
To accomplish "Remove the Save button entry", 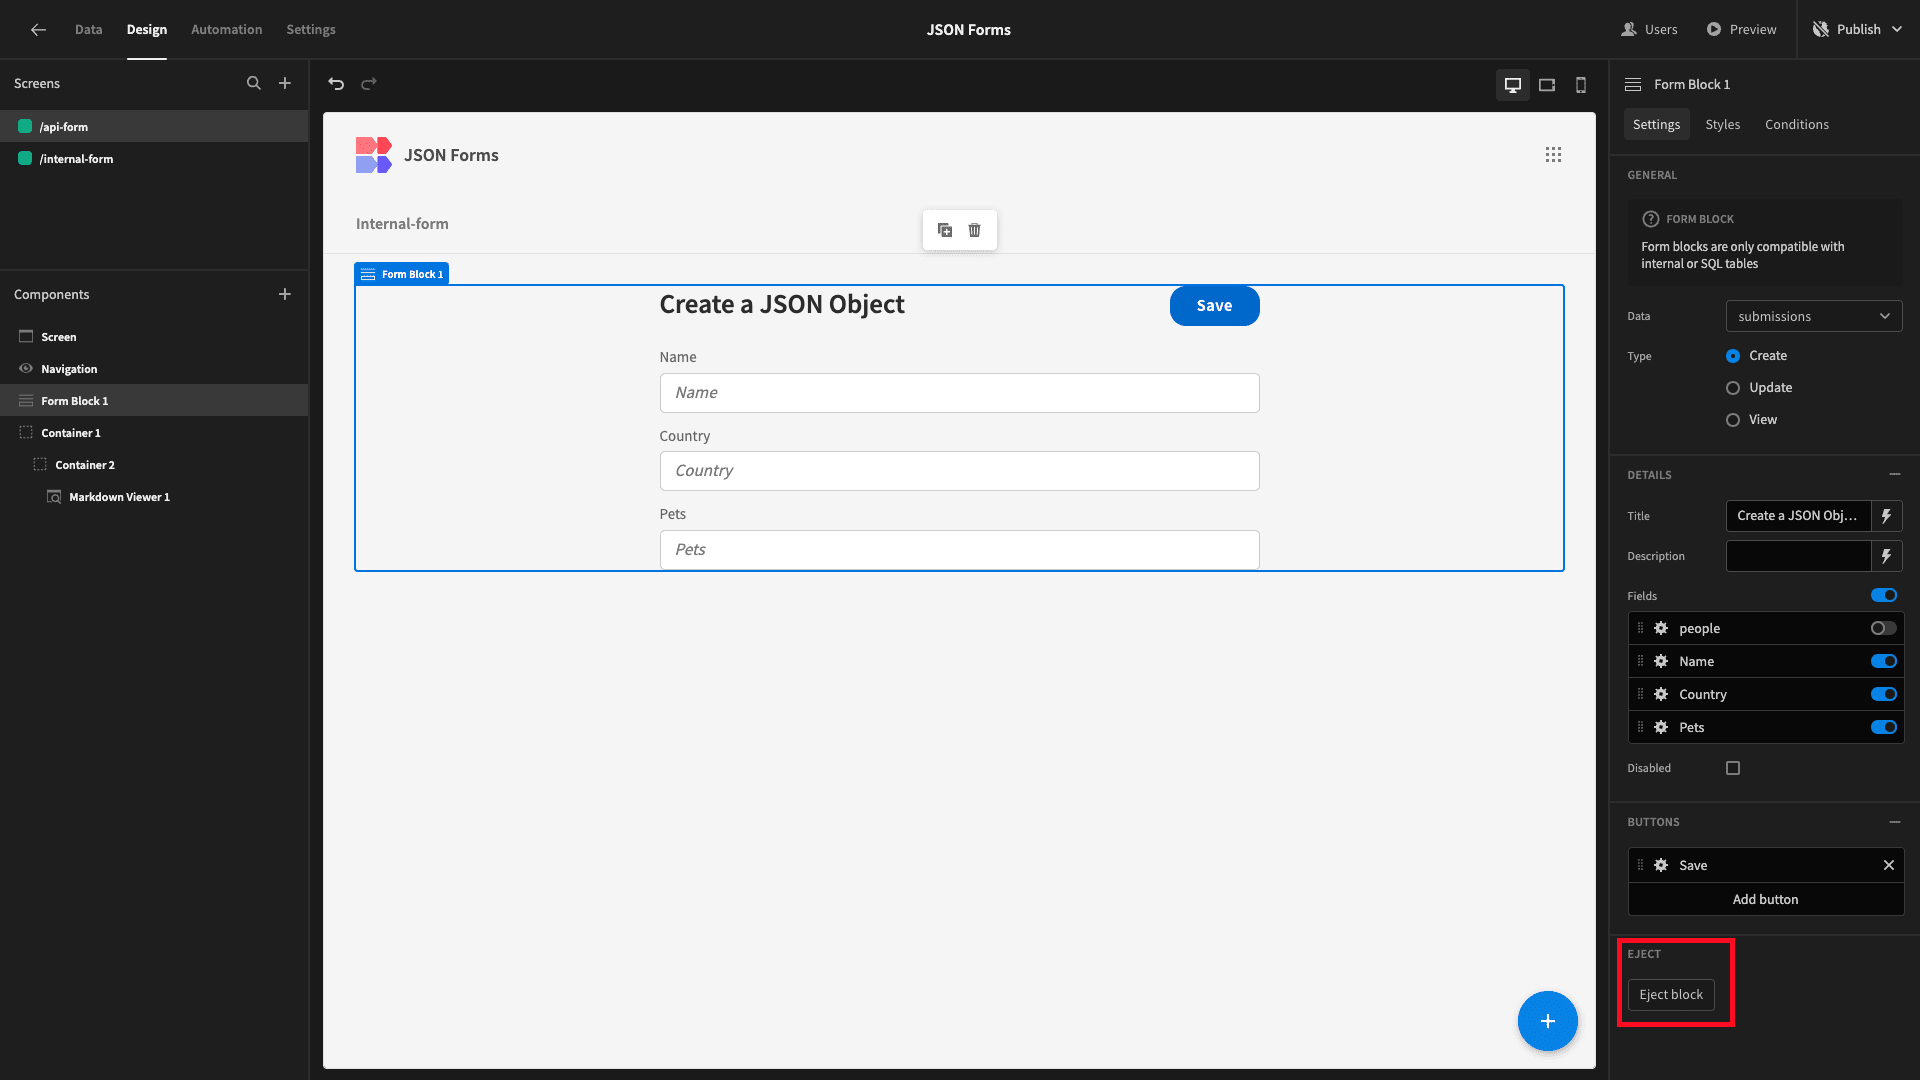I will click(1889, 866).
